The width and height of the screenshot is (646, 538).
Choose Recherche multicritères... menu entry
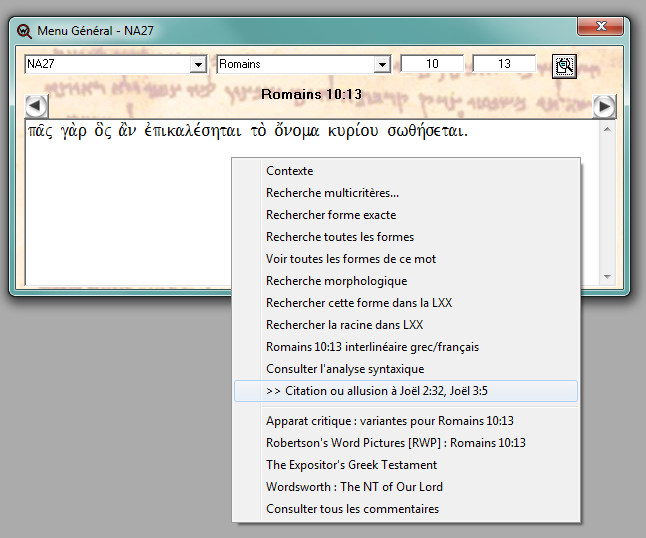click(406, 193)
